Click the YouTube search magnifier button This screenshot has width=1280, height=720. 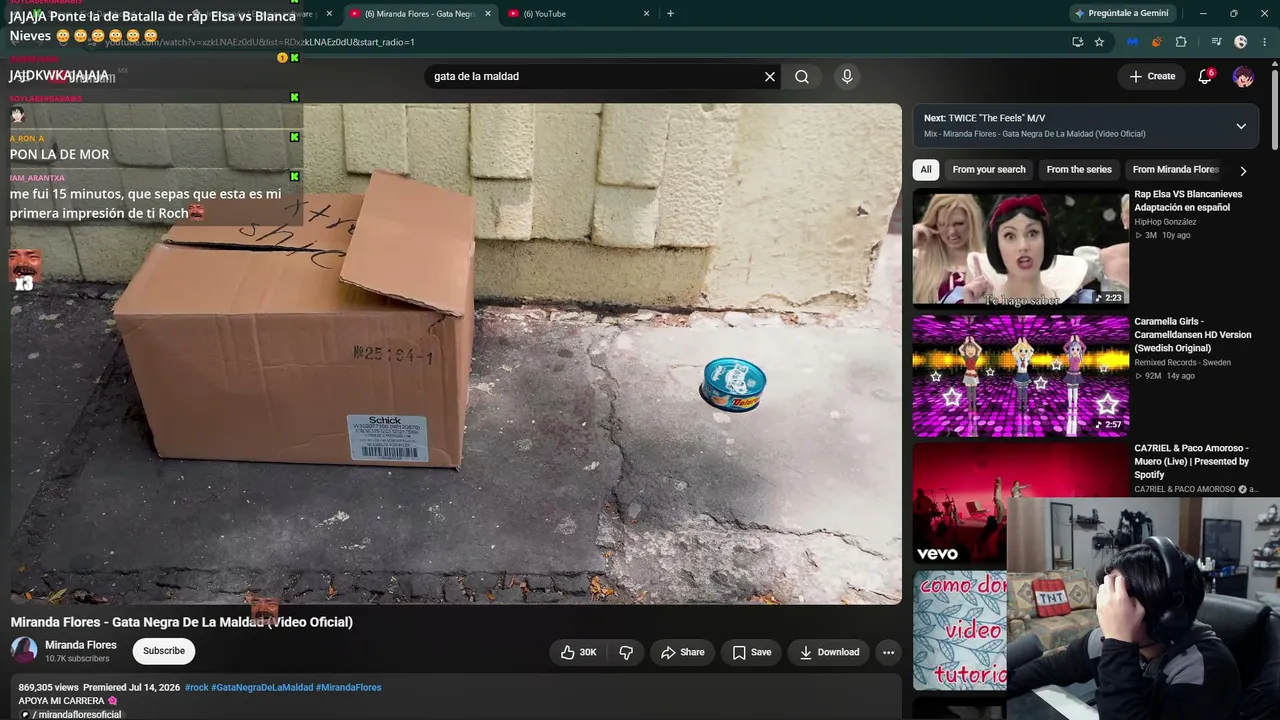click(x=802, y=76)
